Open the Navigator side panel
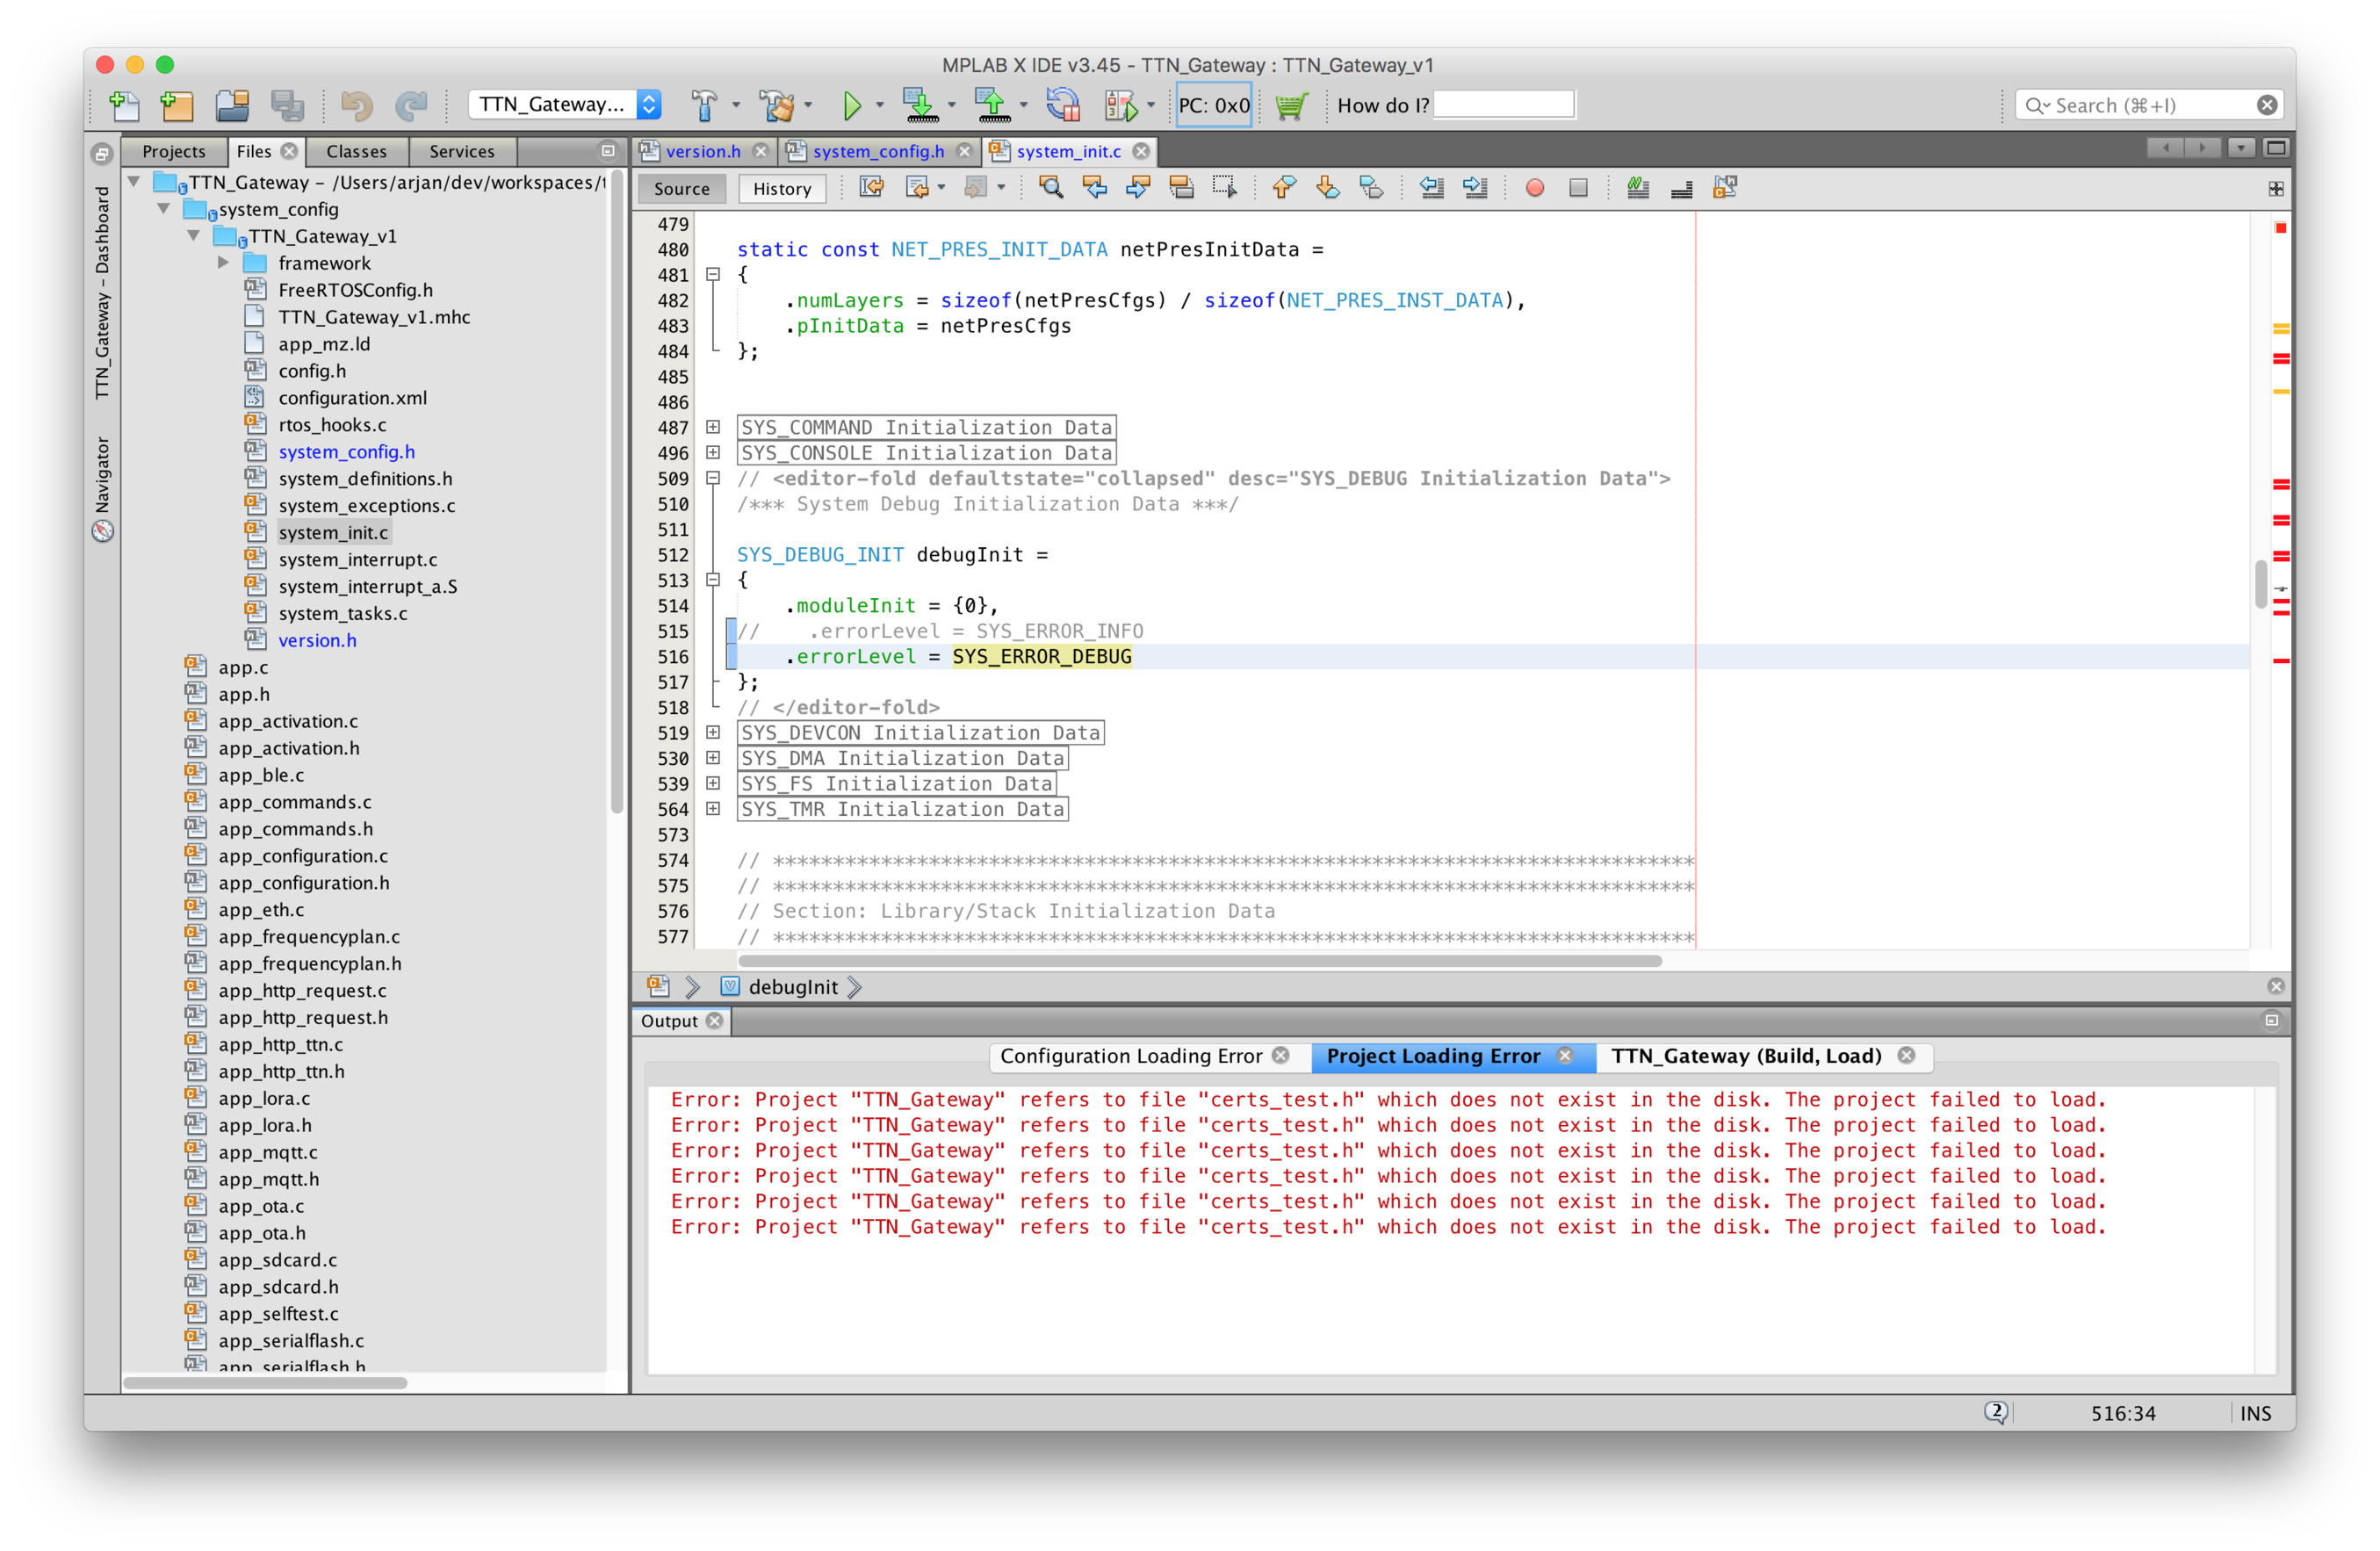The height and width of the screenshot is (1551, 2380). 102,488
